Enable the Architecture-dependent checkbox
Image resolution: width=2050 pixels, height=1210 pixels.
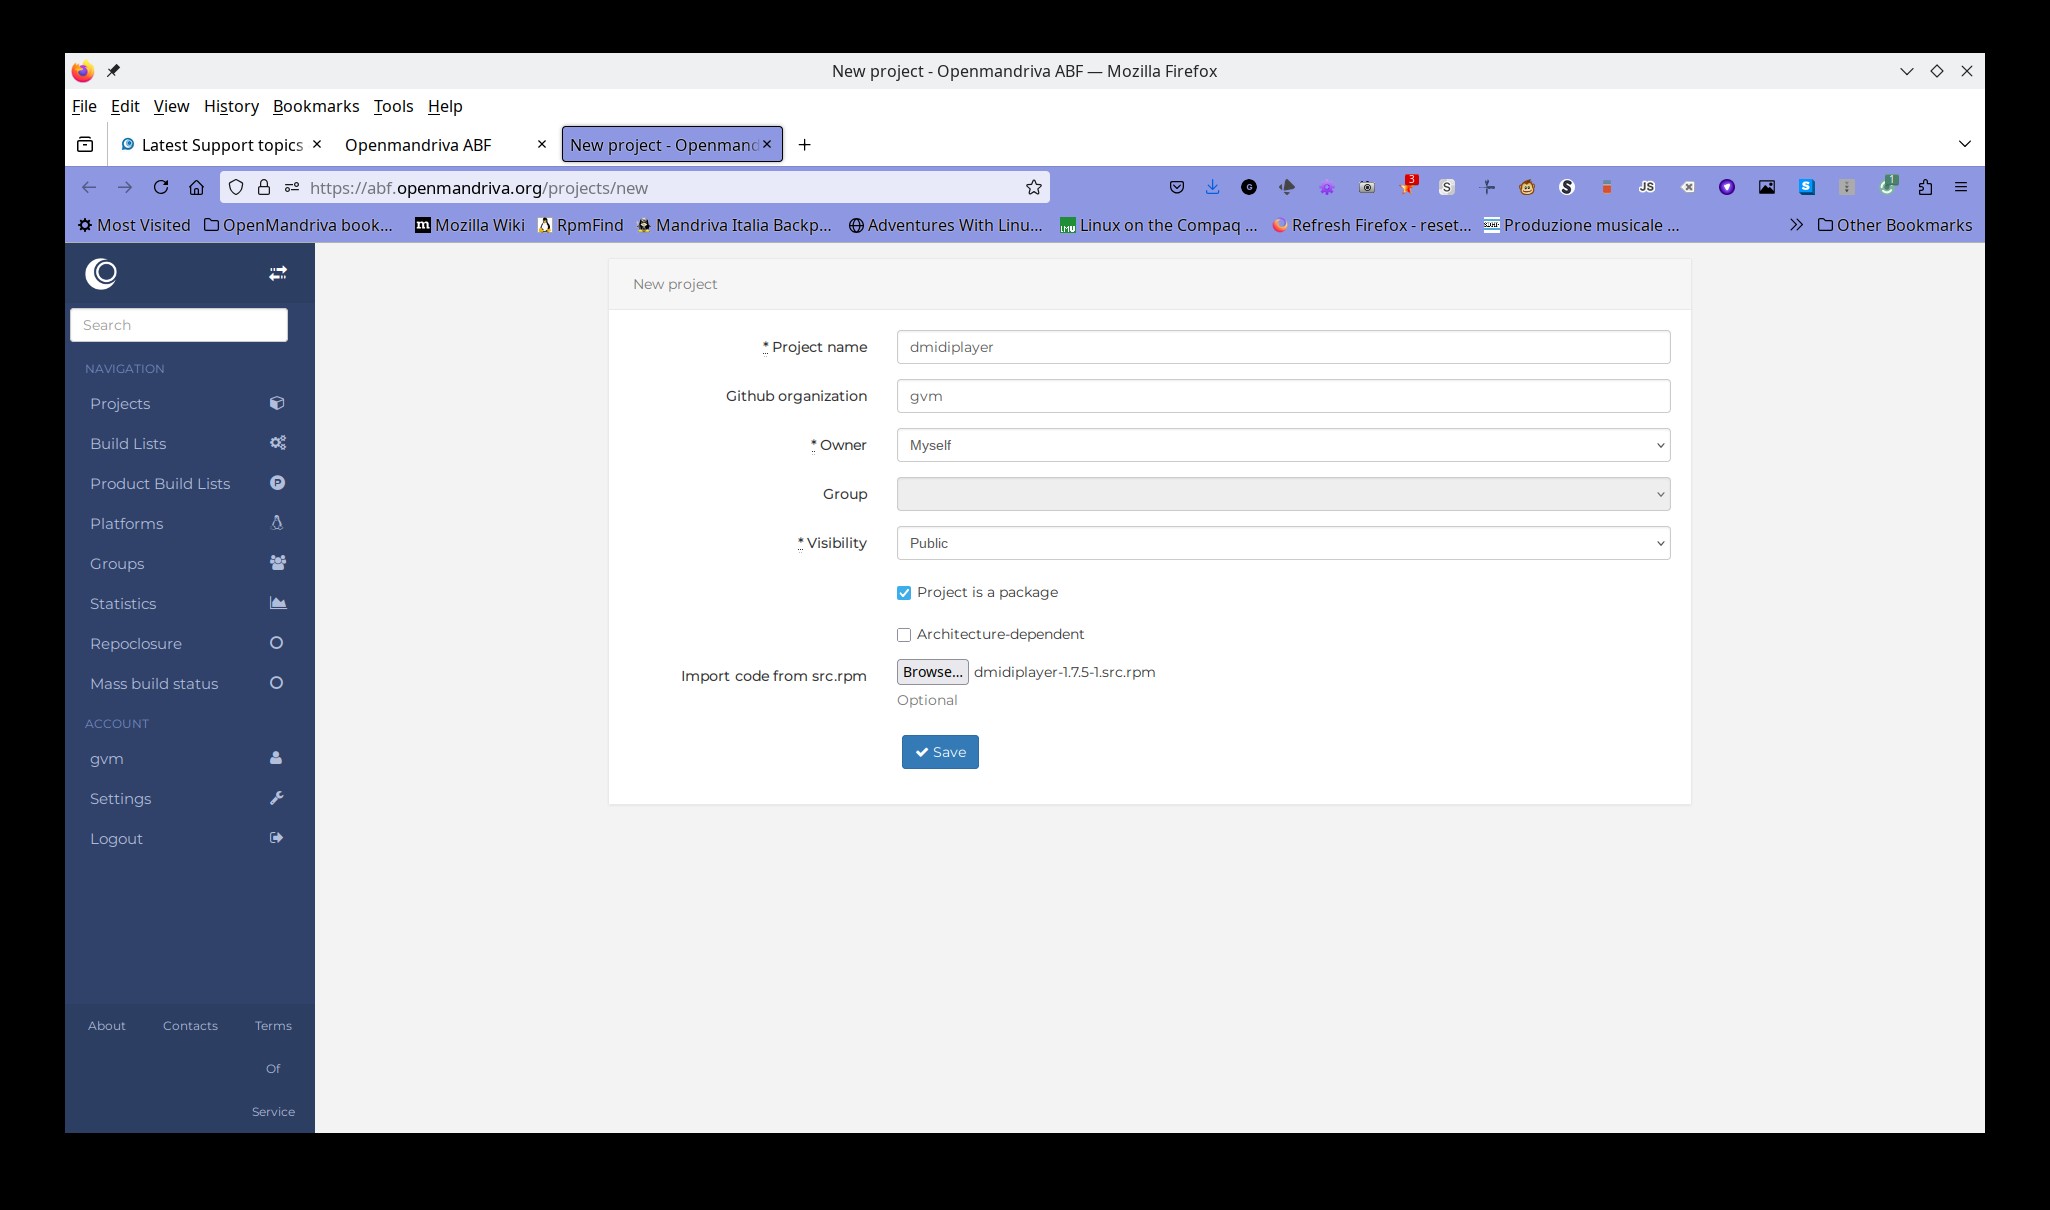pyautogui.click(x=904, y=635)
